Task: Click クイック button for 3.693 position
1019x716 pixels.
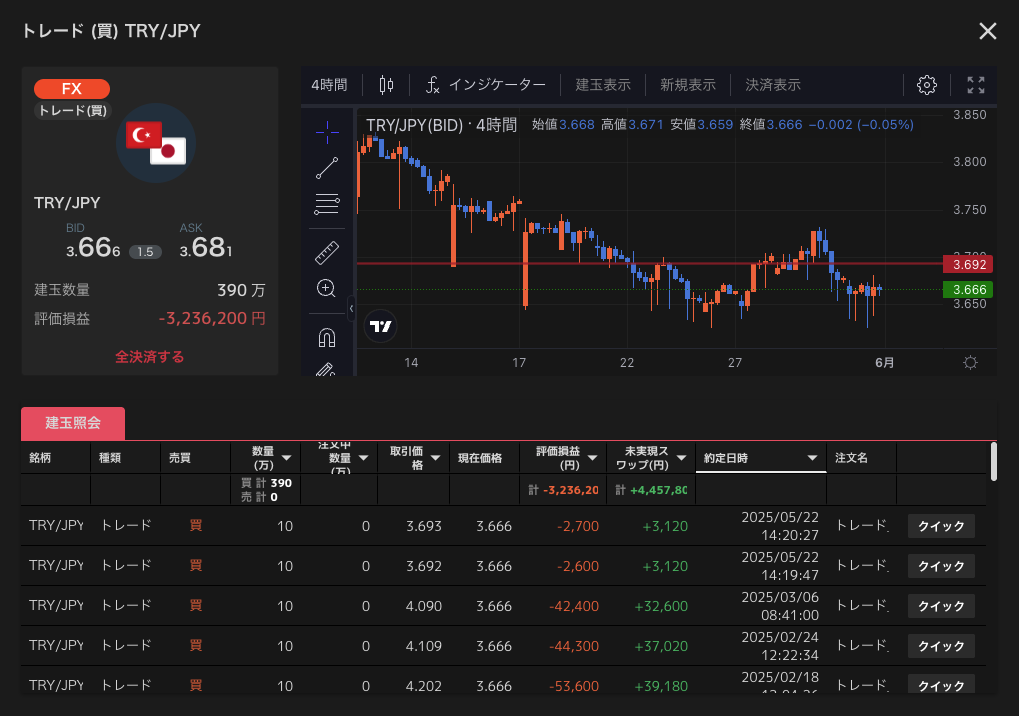Action: click(x=940, y=526)
